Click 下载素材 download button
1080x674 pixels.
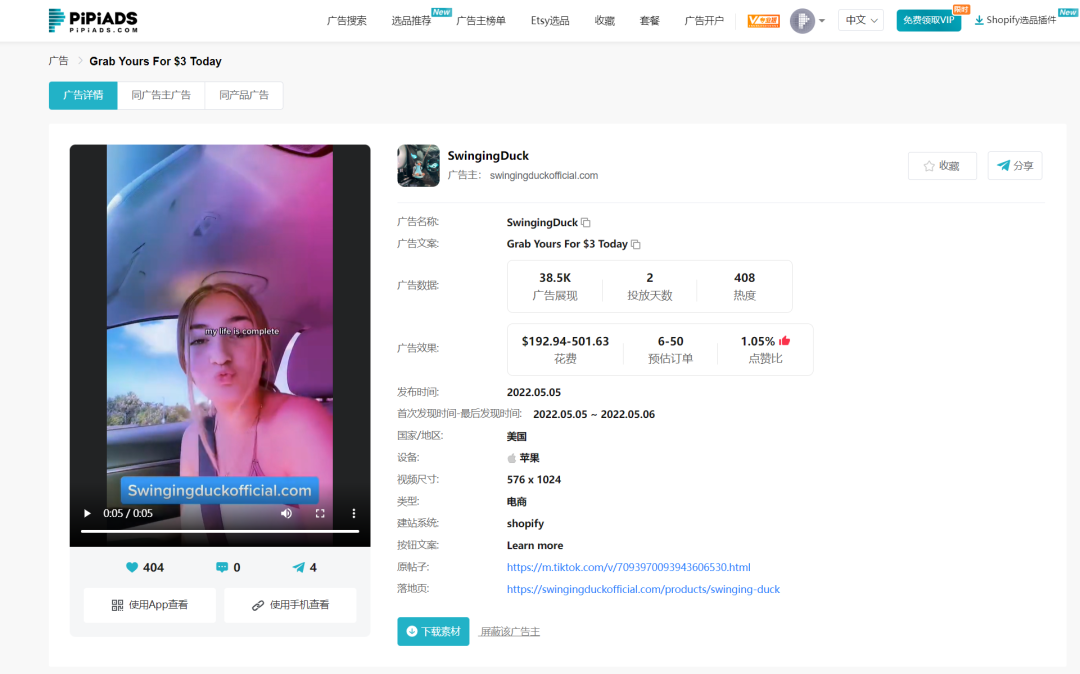pyautogui.click(x=433, y=631)
